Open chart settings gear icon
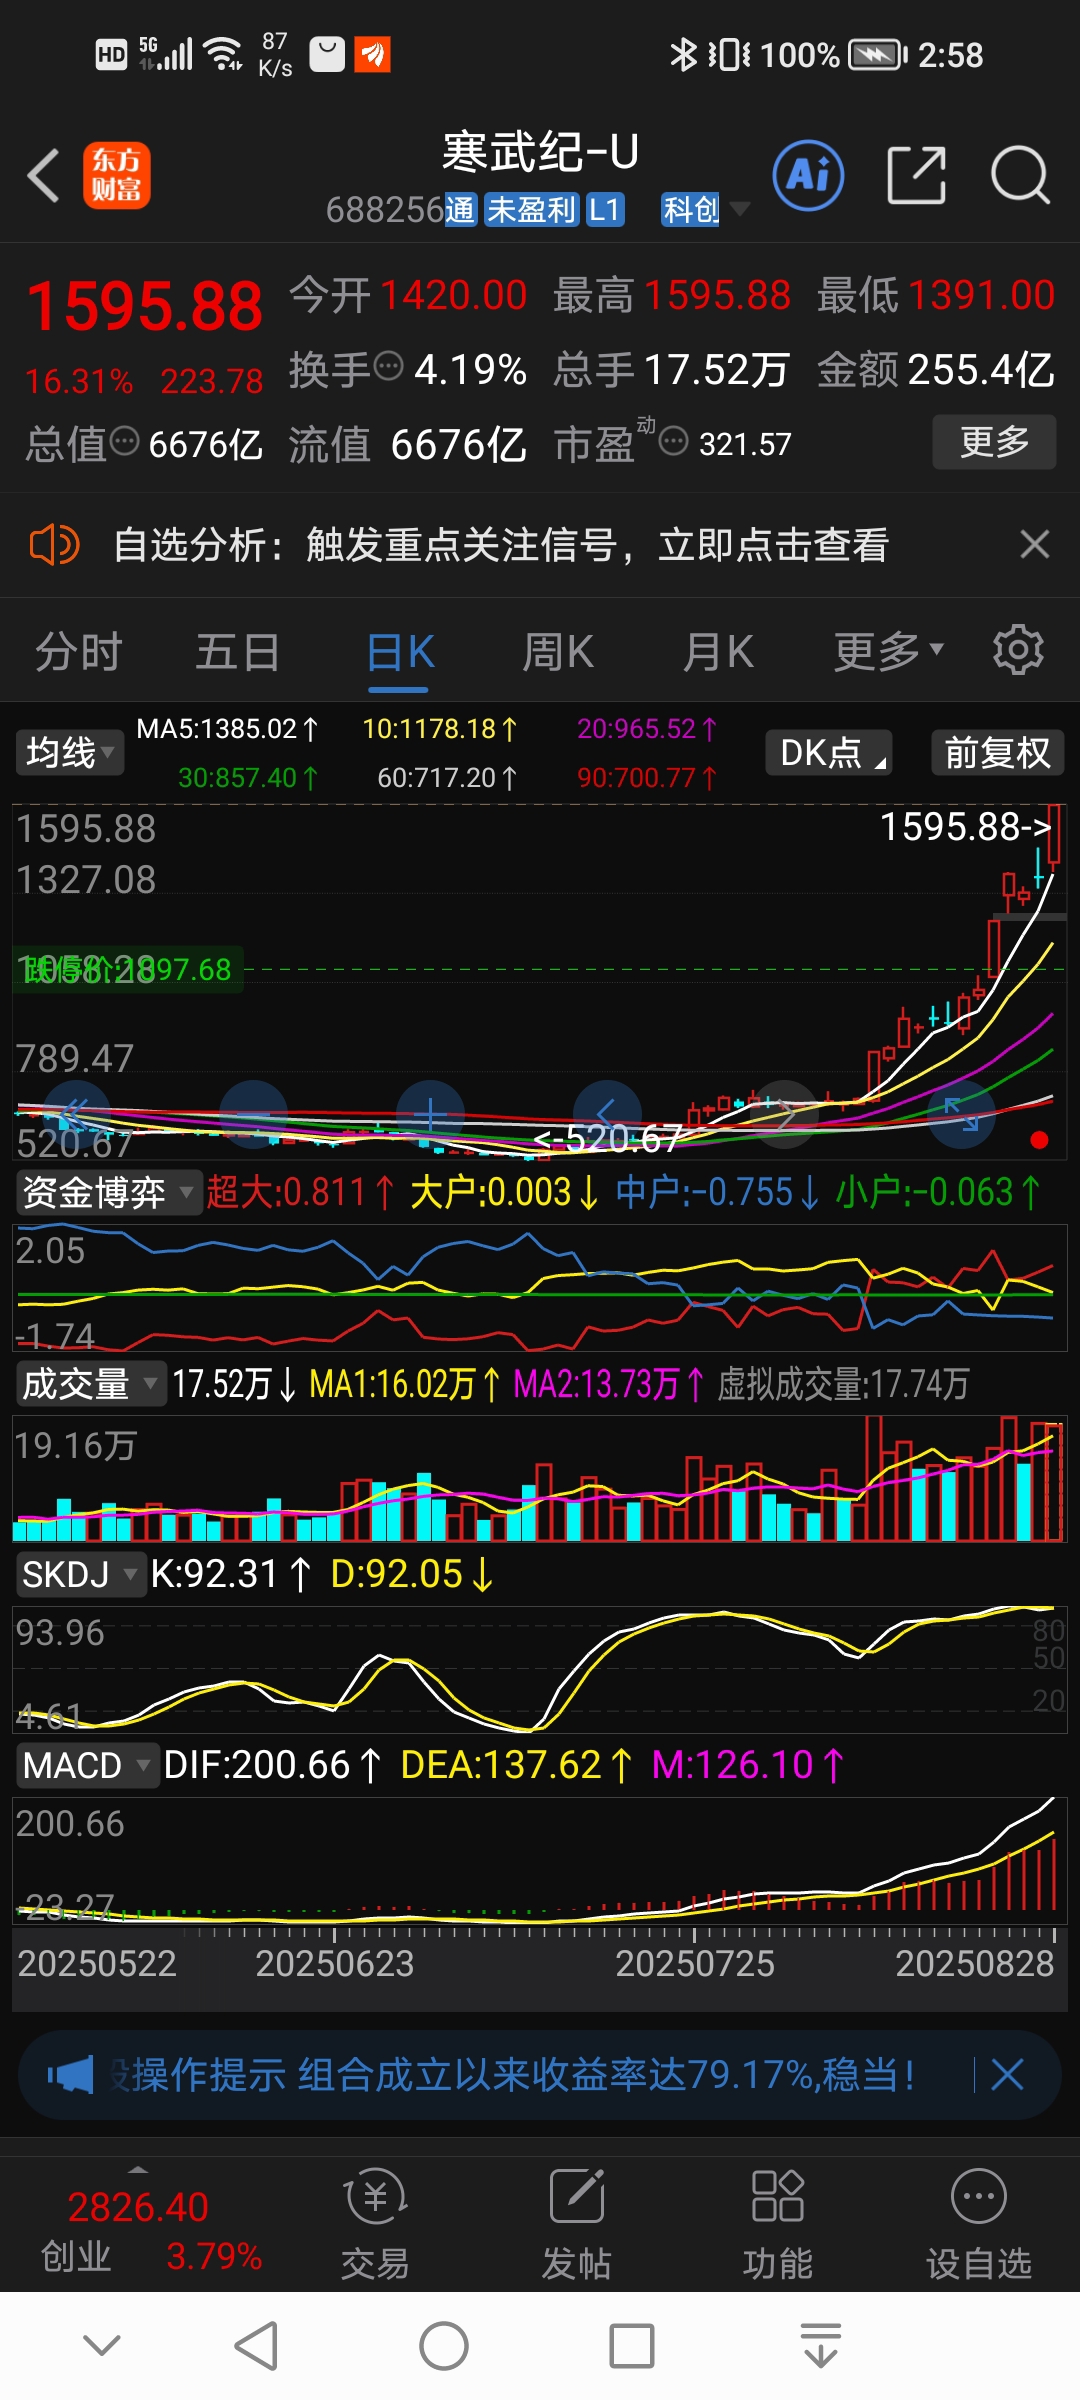The width and height of the screenshot is (1080, 2400). (x=1018, y=651)
